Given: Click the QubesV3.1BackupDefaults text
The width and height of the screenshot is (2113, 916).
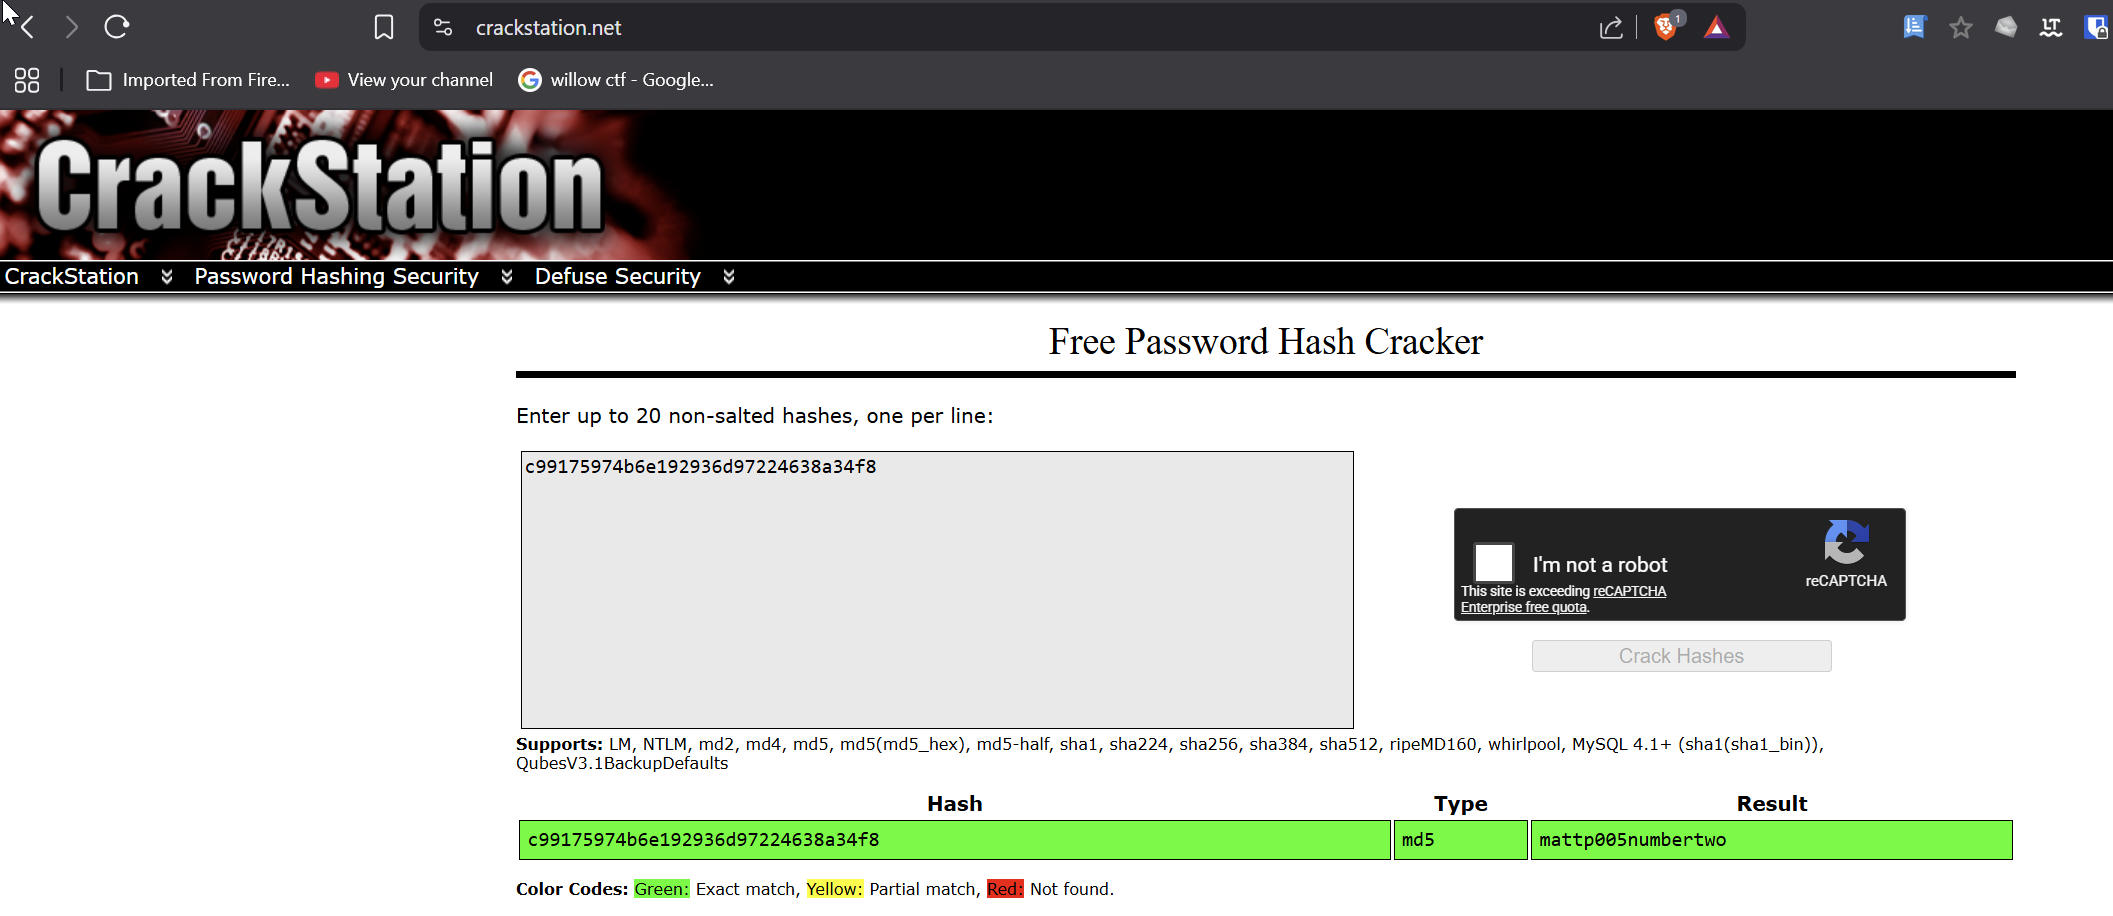Looking at the screenshot, I should click(x=622, y=763).
